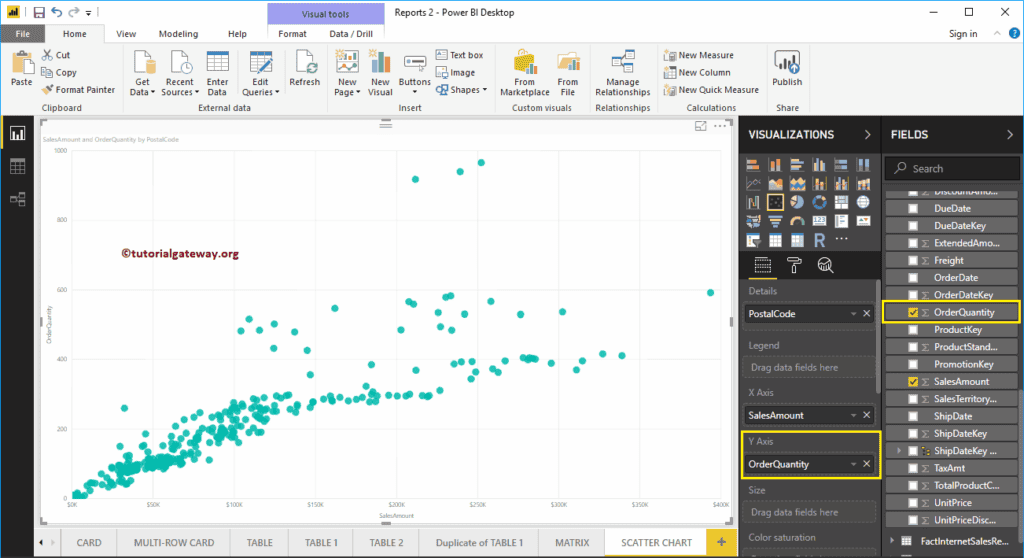Select the slicer visualization icon
The image size is (1024, 558).
tap(753, 240)
